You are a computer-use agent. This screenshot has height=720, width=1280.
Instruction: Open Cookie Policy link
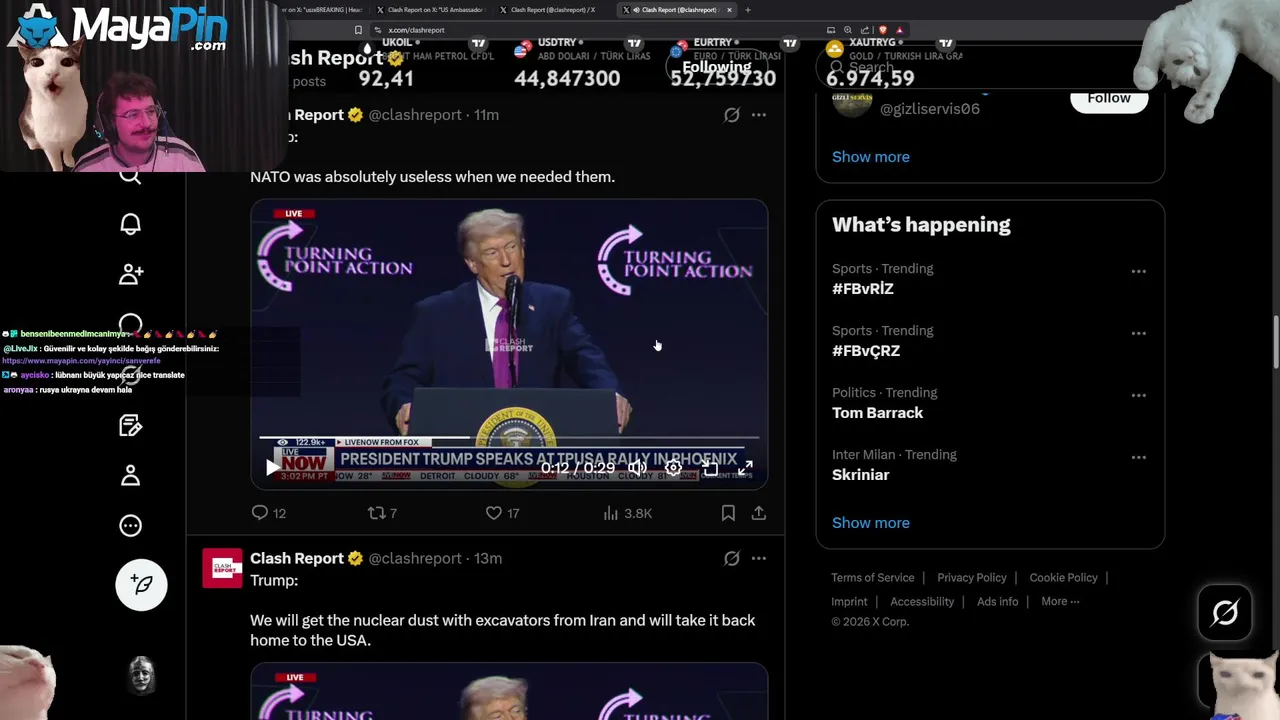[1063, 578]
